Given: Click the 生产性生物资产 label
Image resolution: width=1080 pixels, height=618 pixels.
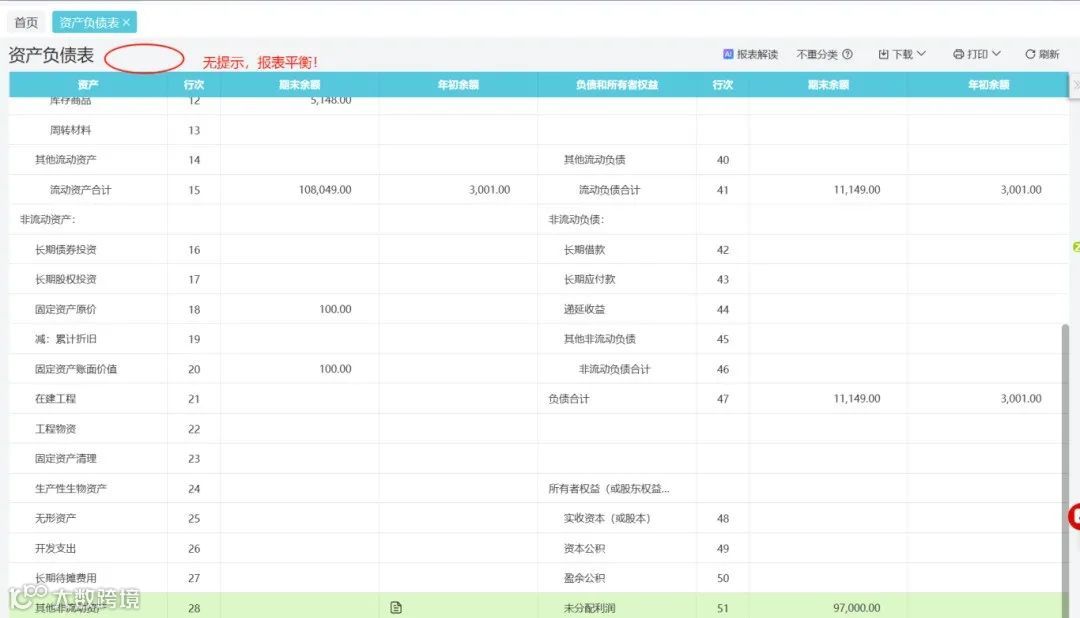Looking at the screenshot, I should point(70,488).
